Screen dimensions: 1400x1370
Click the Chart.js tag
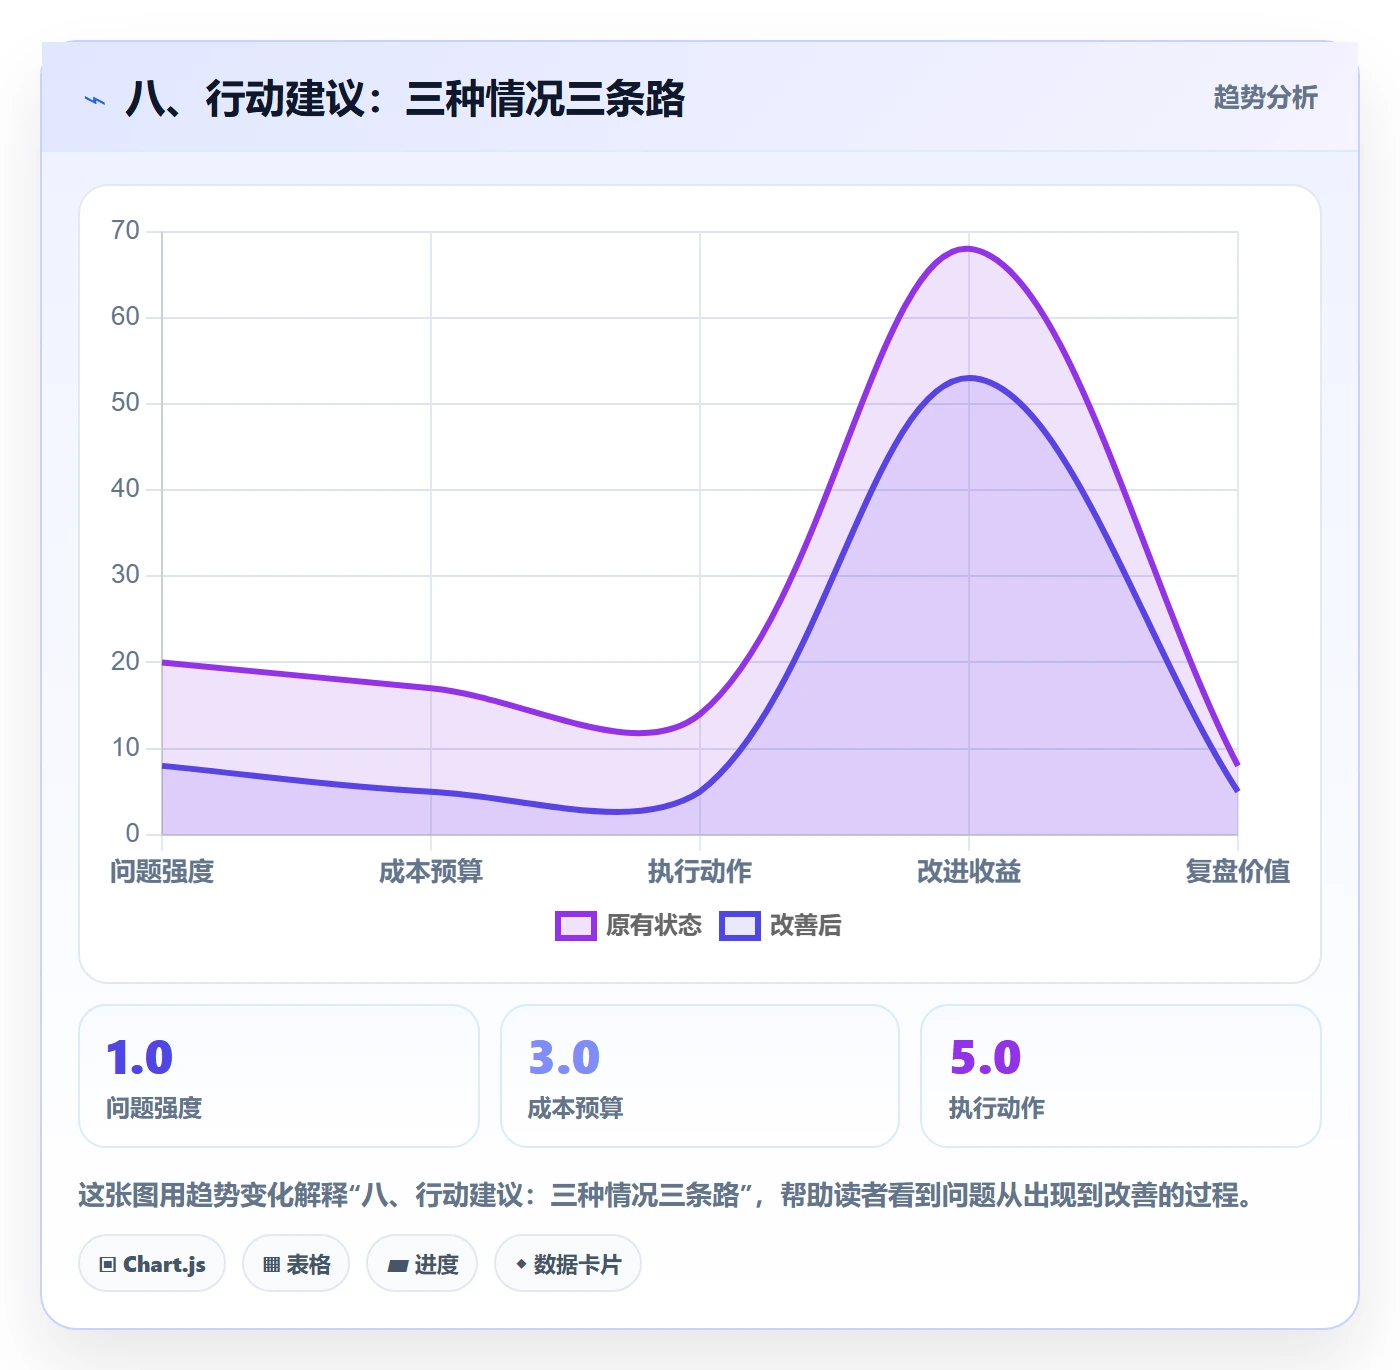pos(152,1264)
